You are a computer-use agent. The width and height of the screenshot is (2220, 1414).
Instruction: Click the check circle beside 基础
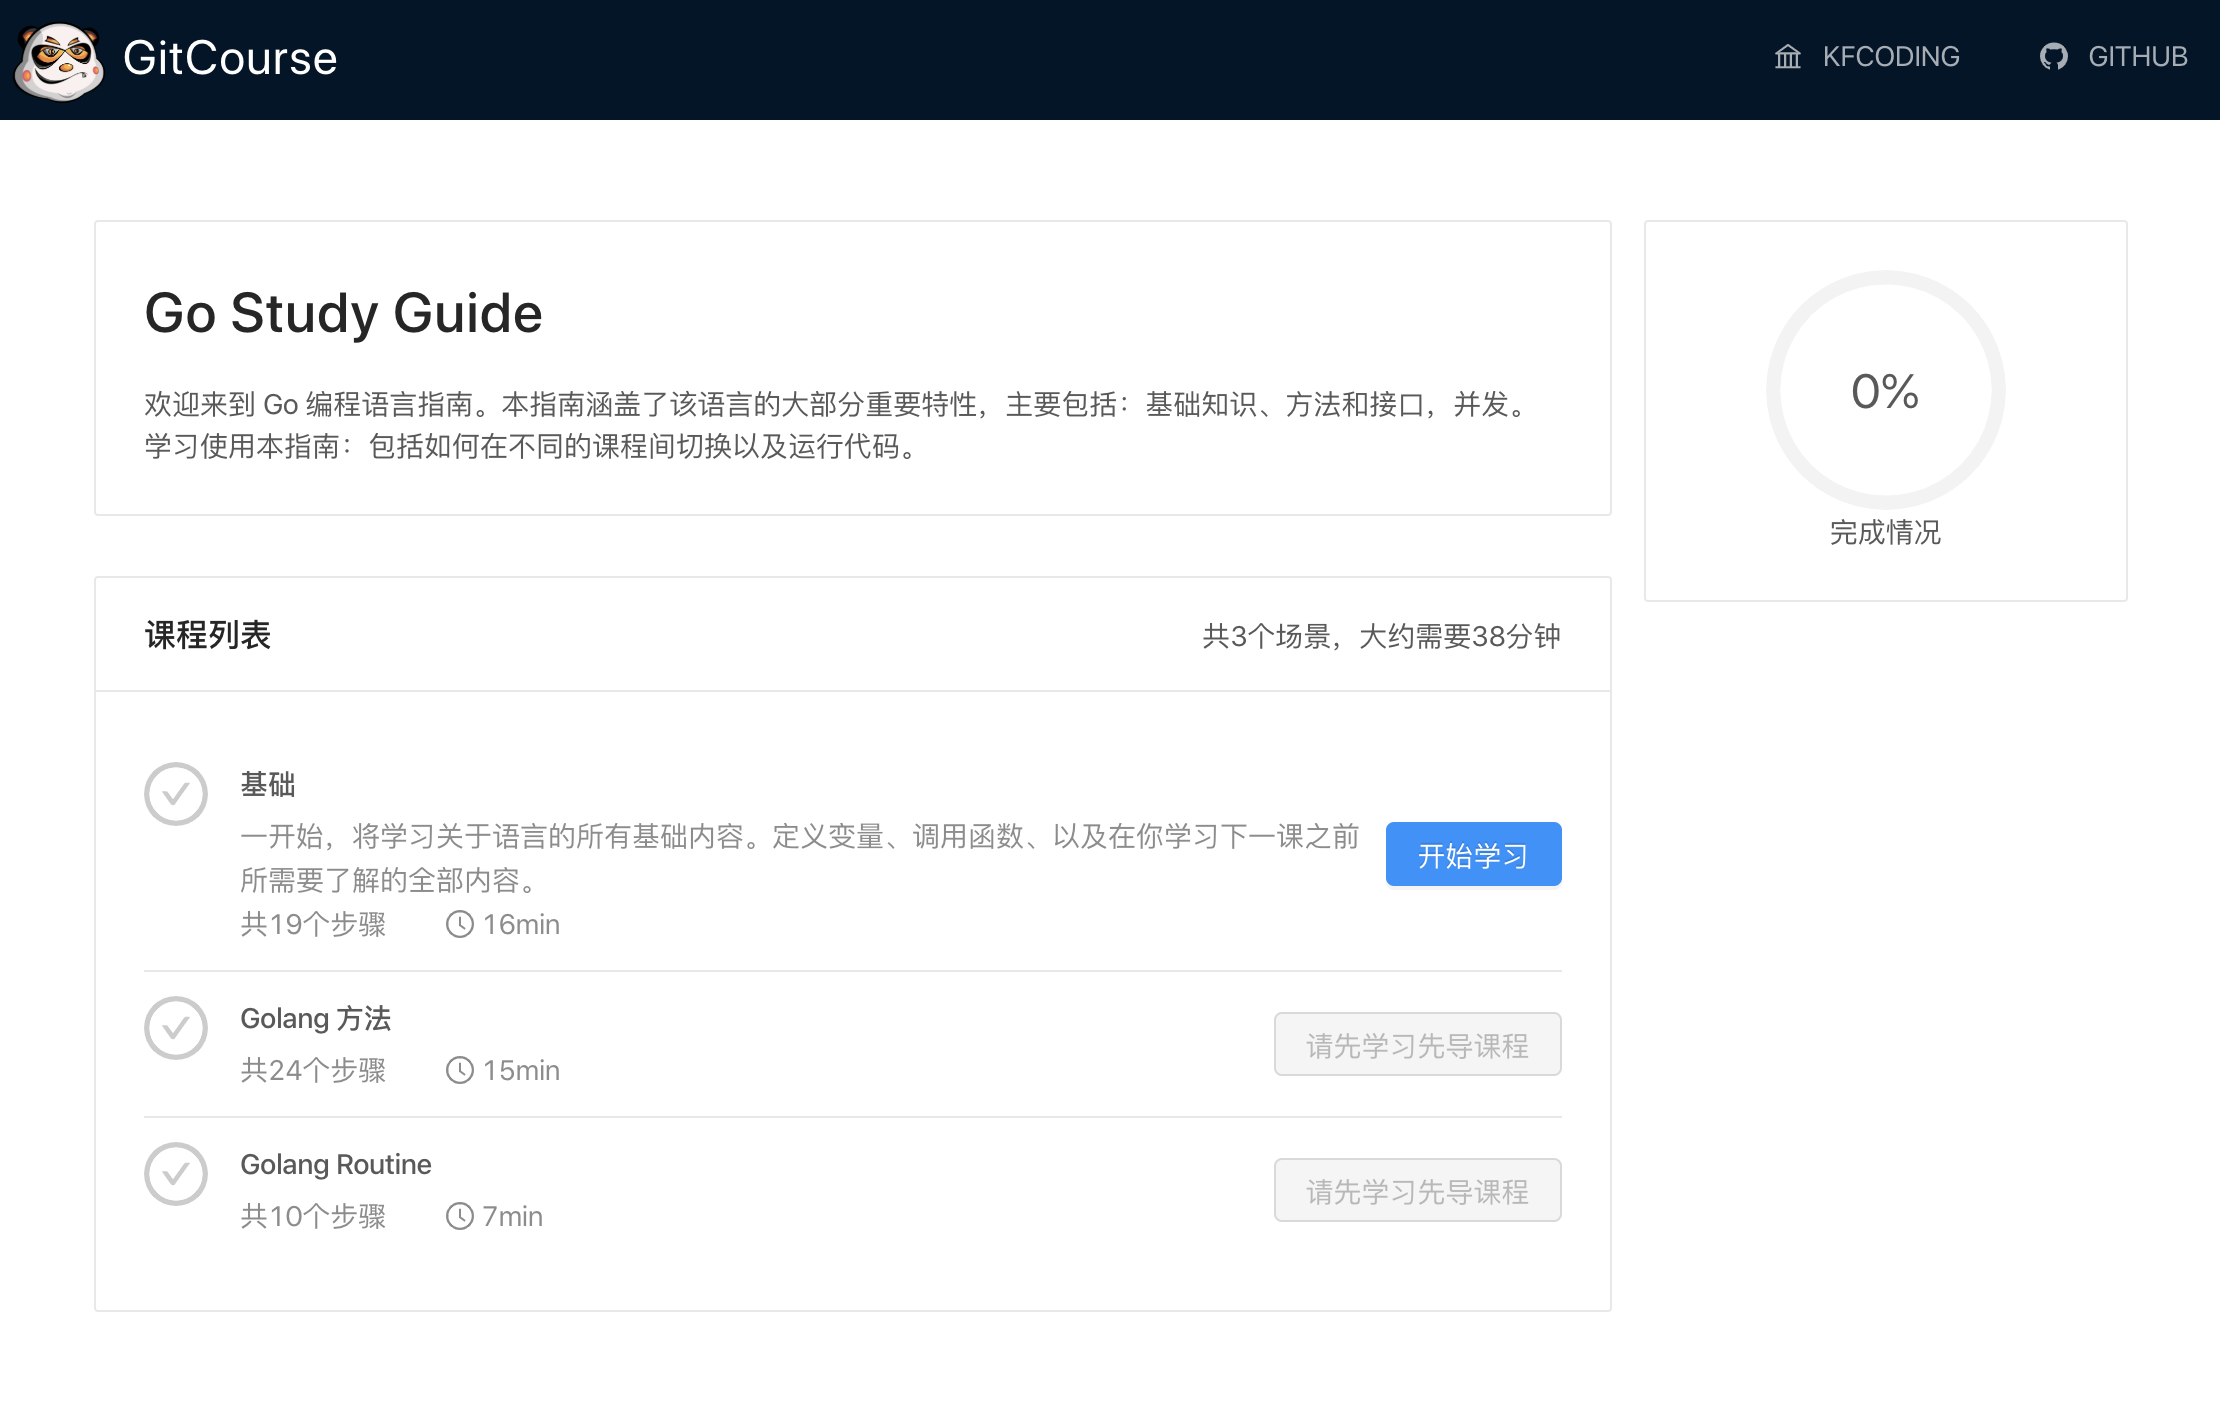pyautogui.click(x=176, y=794)
